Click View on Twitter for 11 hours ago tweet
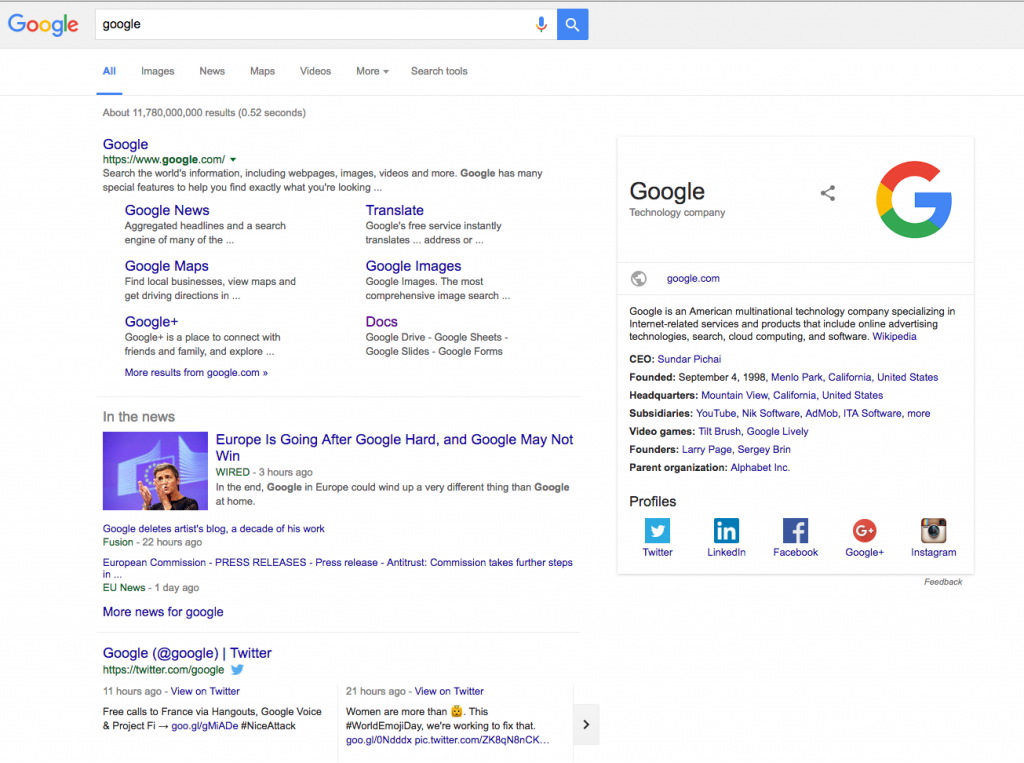Screen dimensions: 1024x763 205,691
